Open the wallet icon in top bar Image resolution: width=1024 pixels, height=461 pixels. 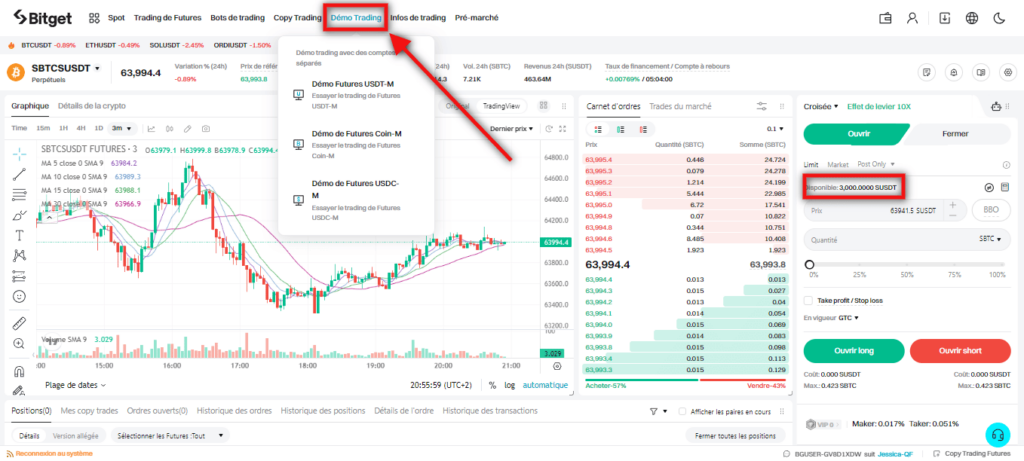(x=886, y=18)
